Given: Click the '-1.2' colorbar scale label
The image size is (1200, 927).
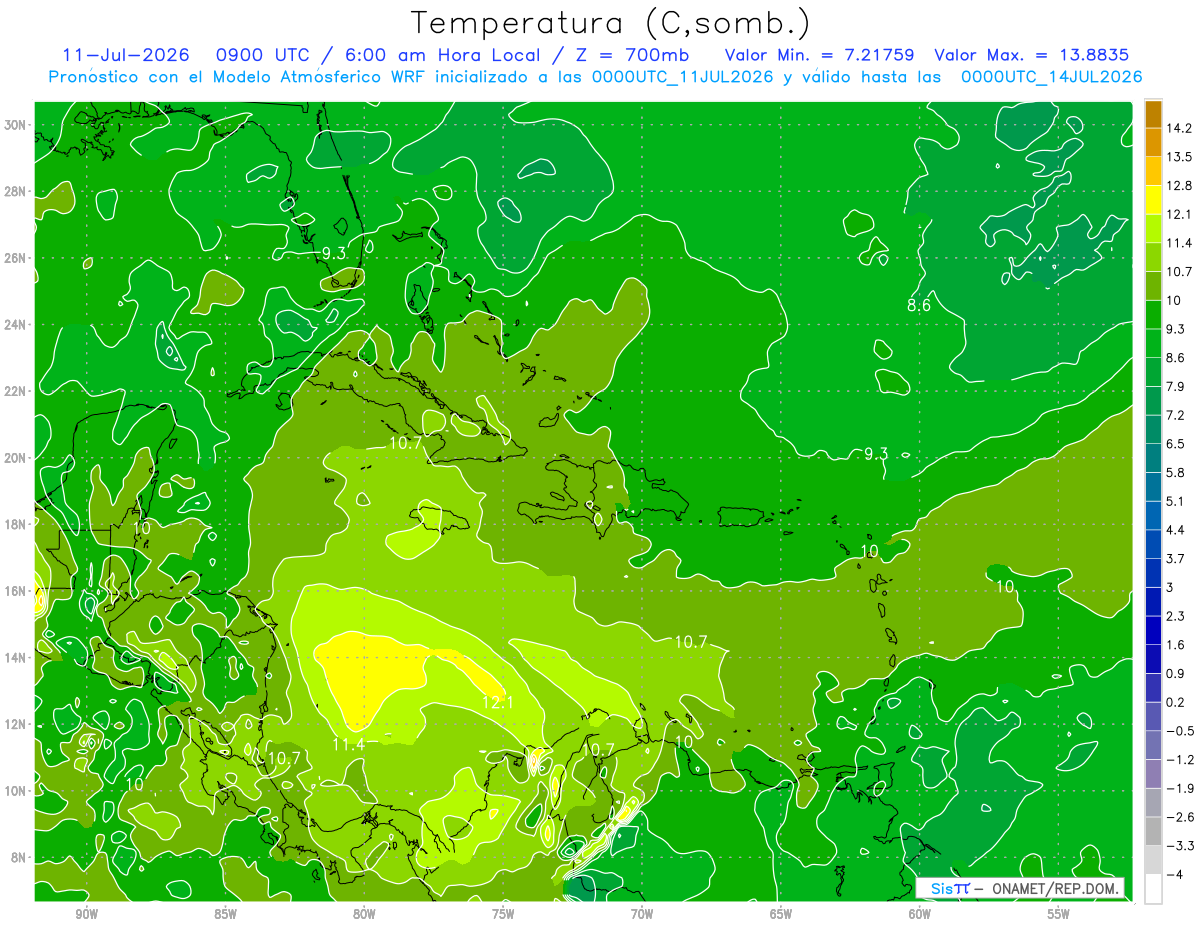Looking at the screenshot, I should click(1179, 760).
